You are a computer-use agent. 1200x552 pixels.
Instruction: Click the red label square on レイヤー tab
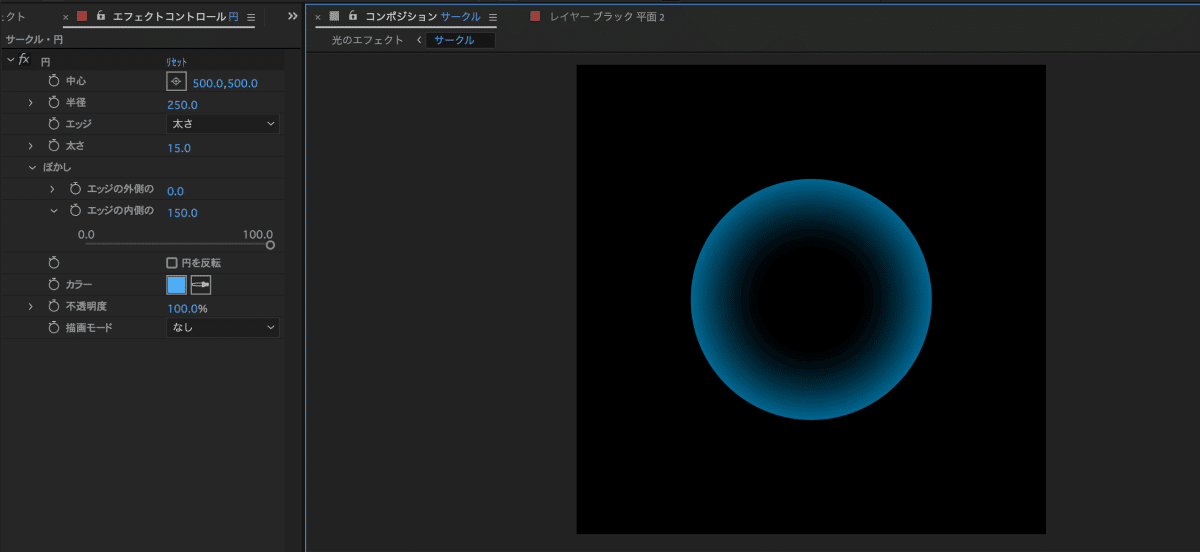click(x=535, y=16)
